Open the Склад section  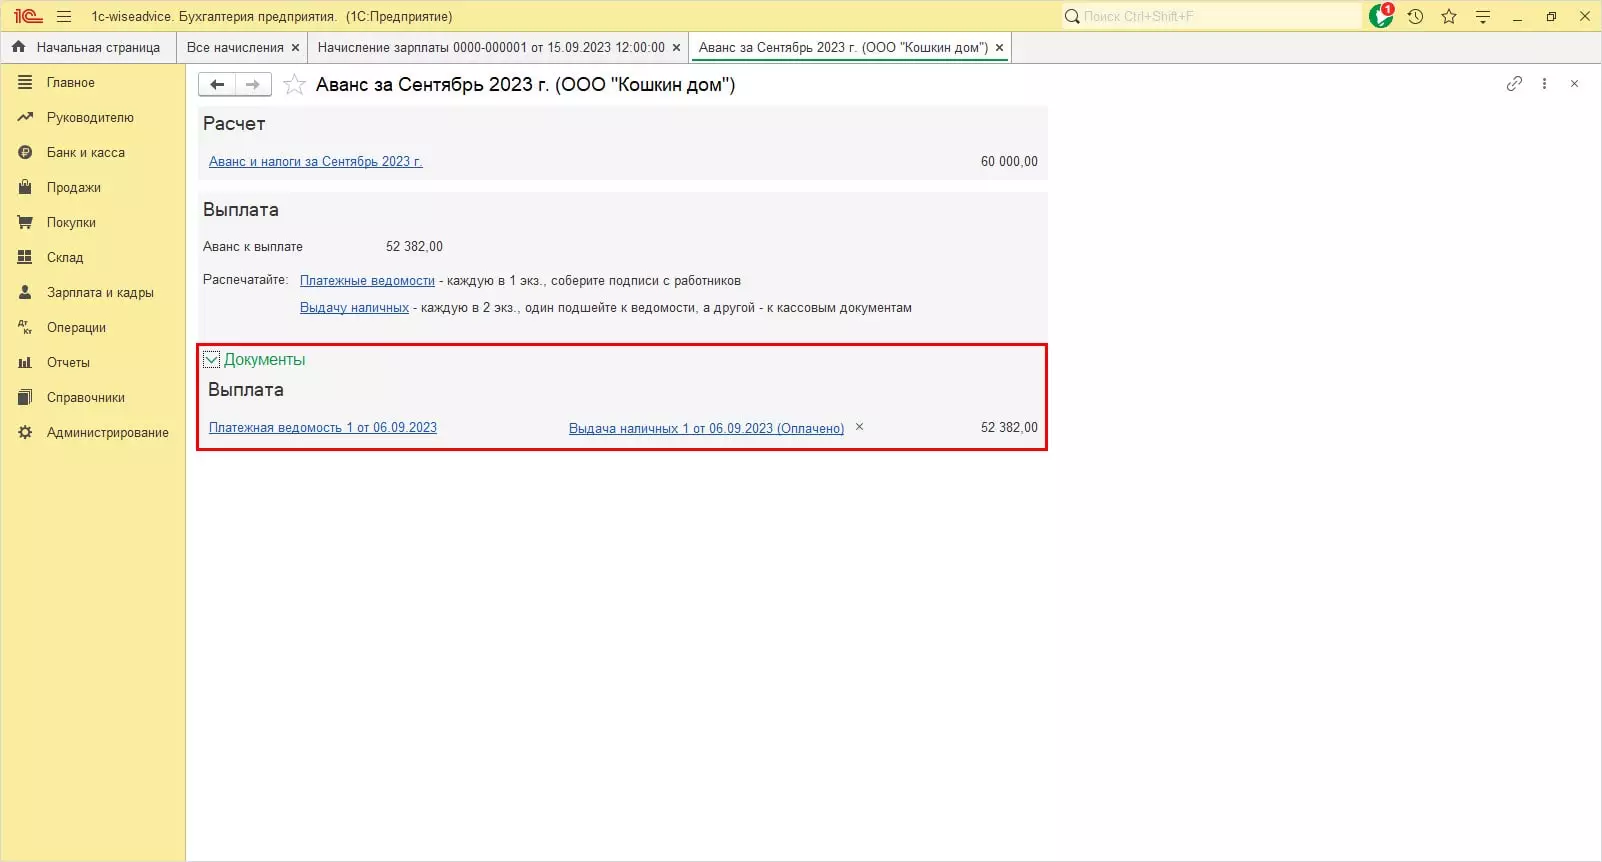click(65, 257)
